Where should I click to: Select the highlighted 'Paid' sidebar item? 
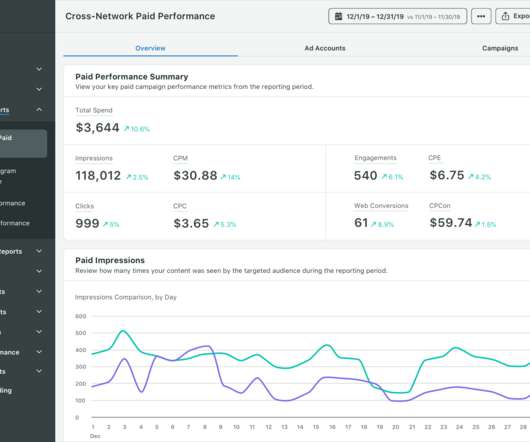pos(23,143)
